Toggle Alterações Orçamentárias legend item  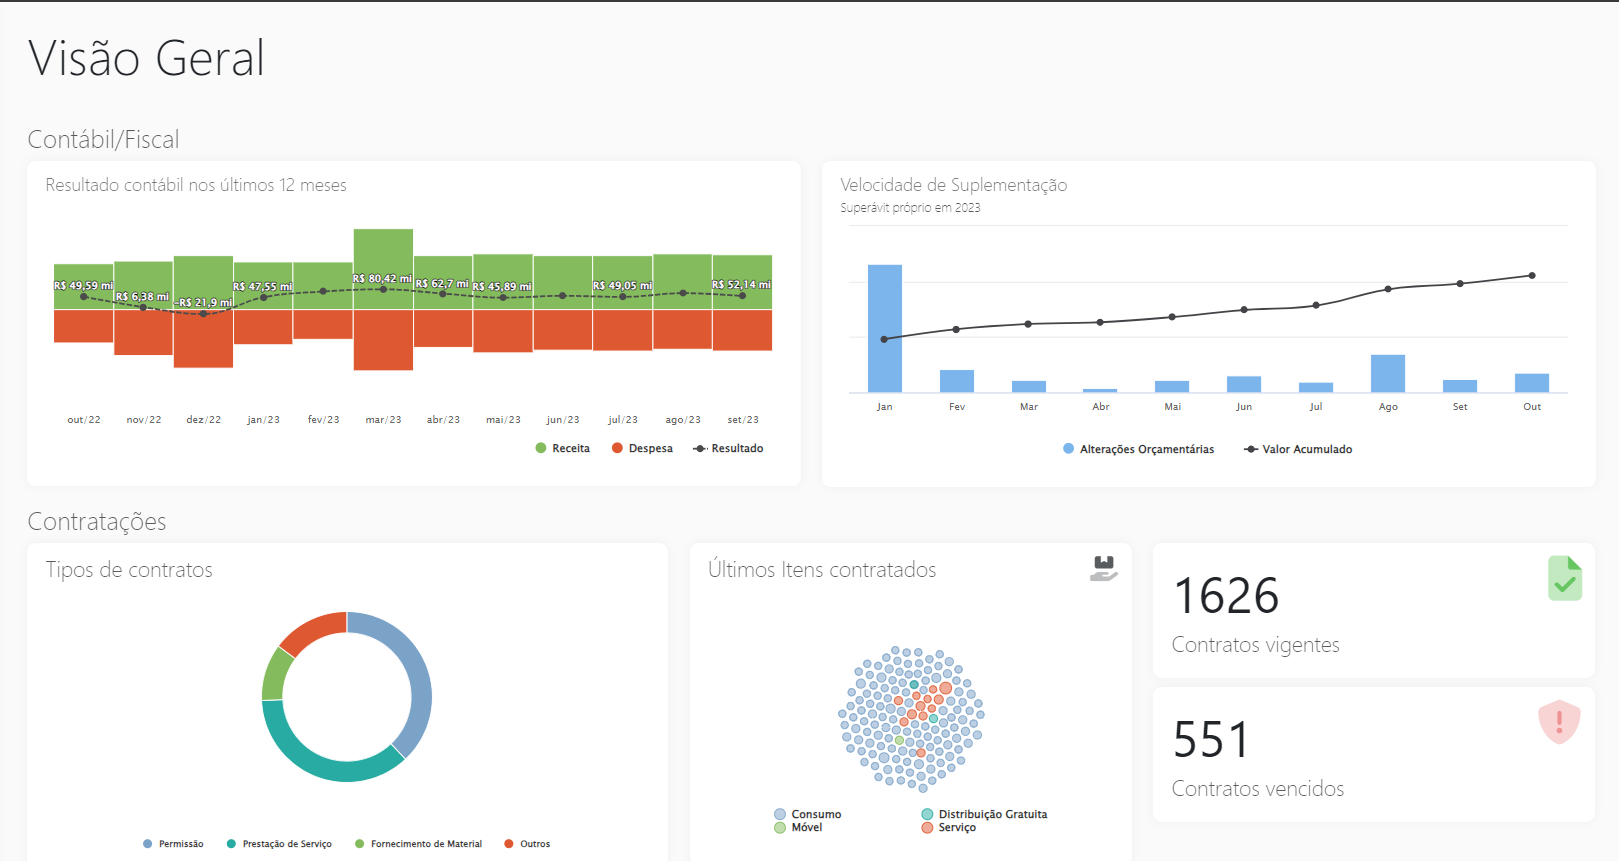pyautogui.click(x=1138, y=450)
